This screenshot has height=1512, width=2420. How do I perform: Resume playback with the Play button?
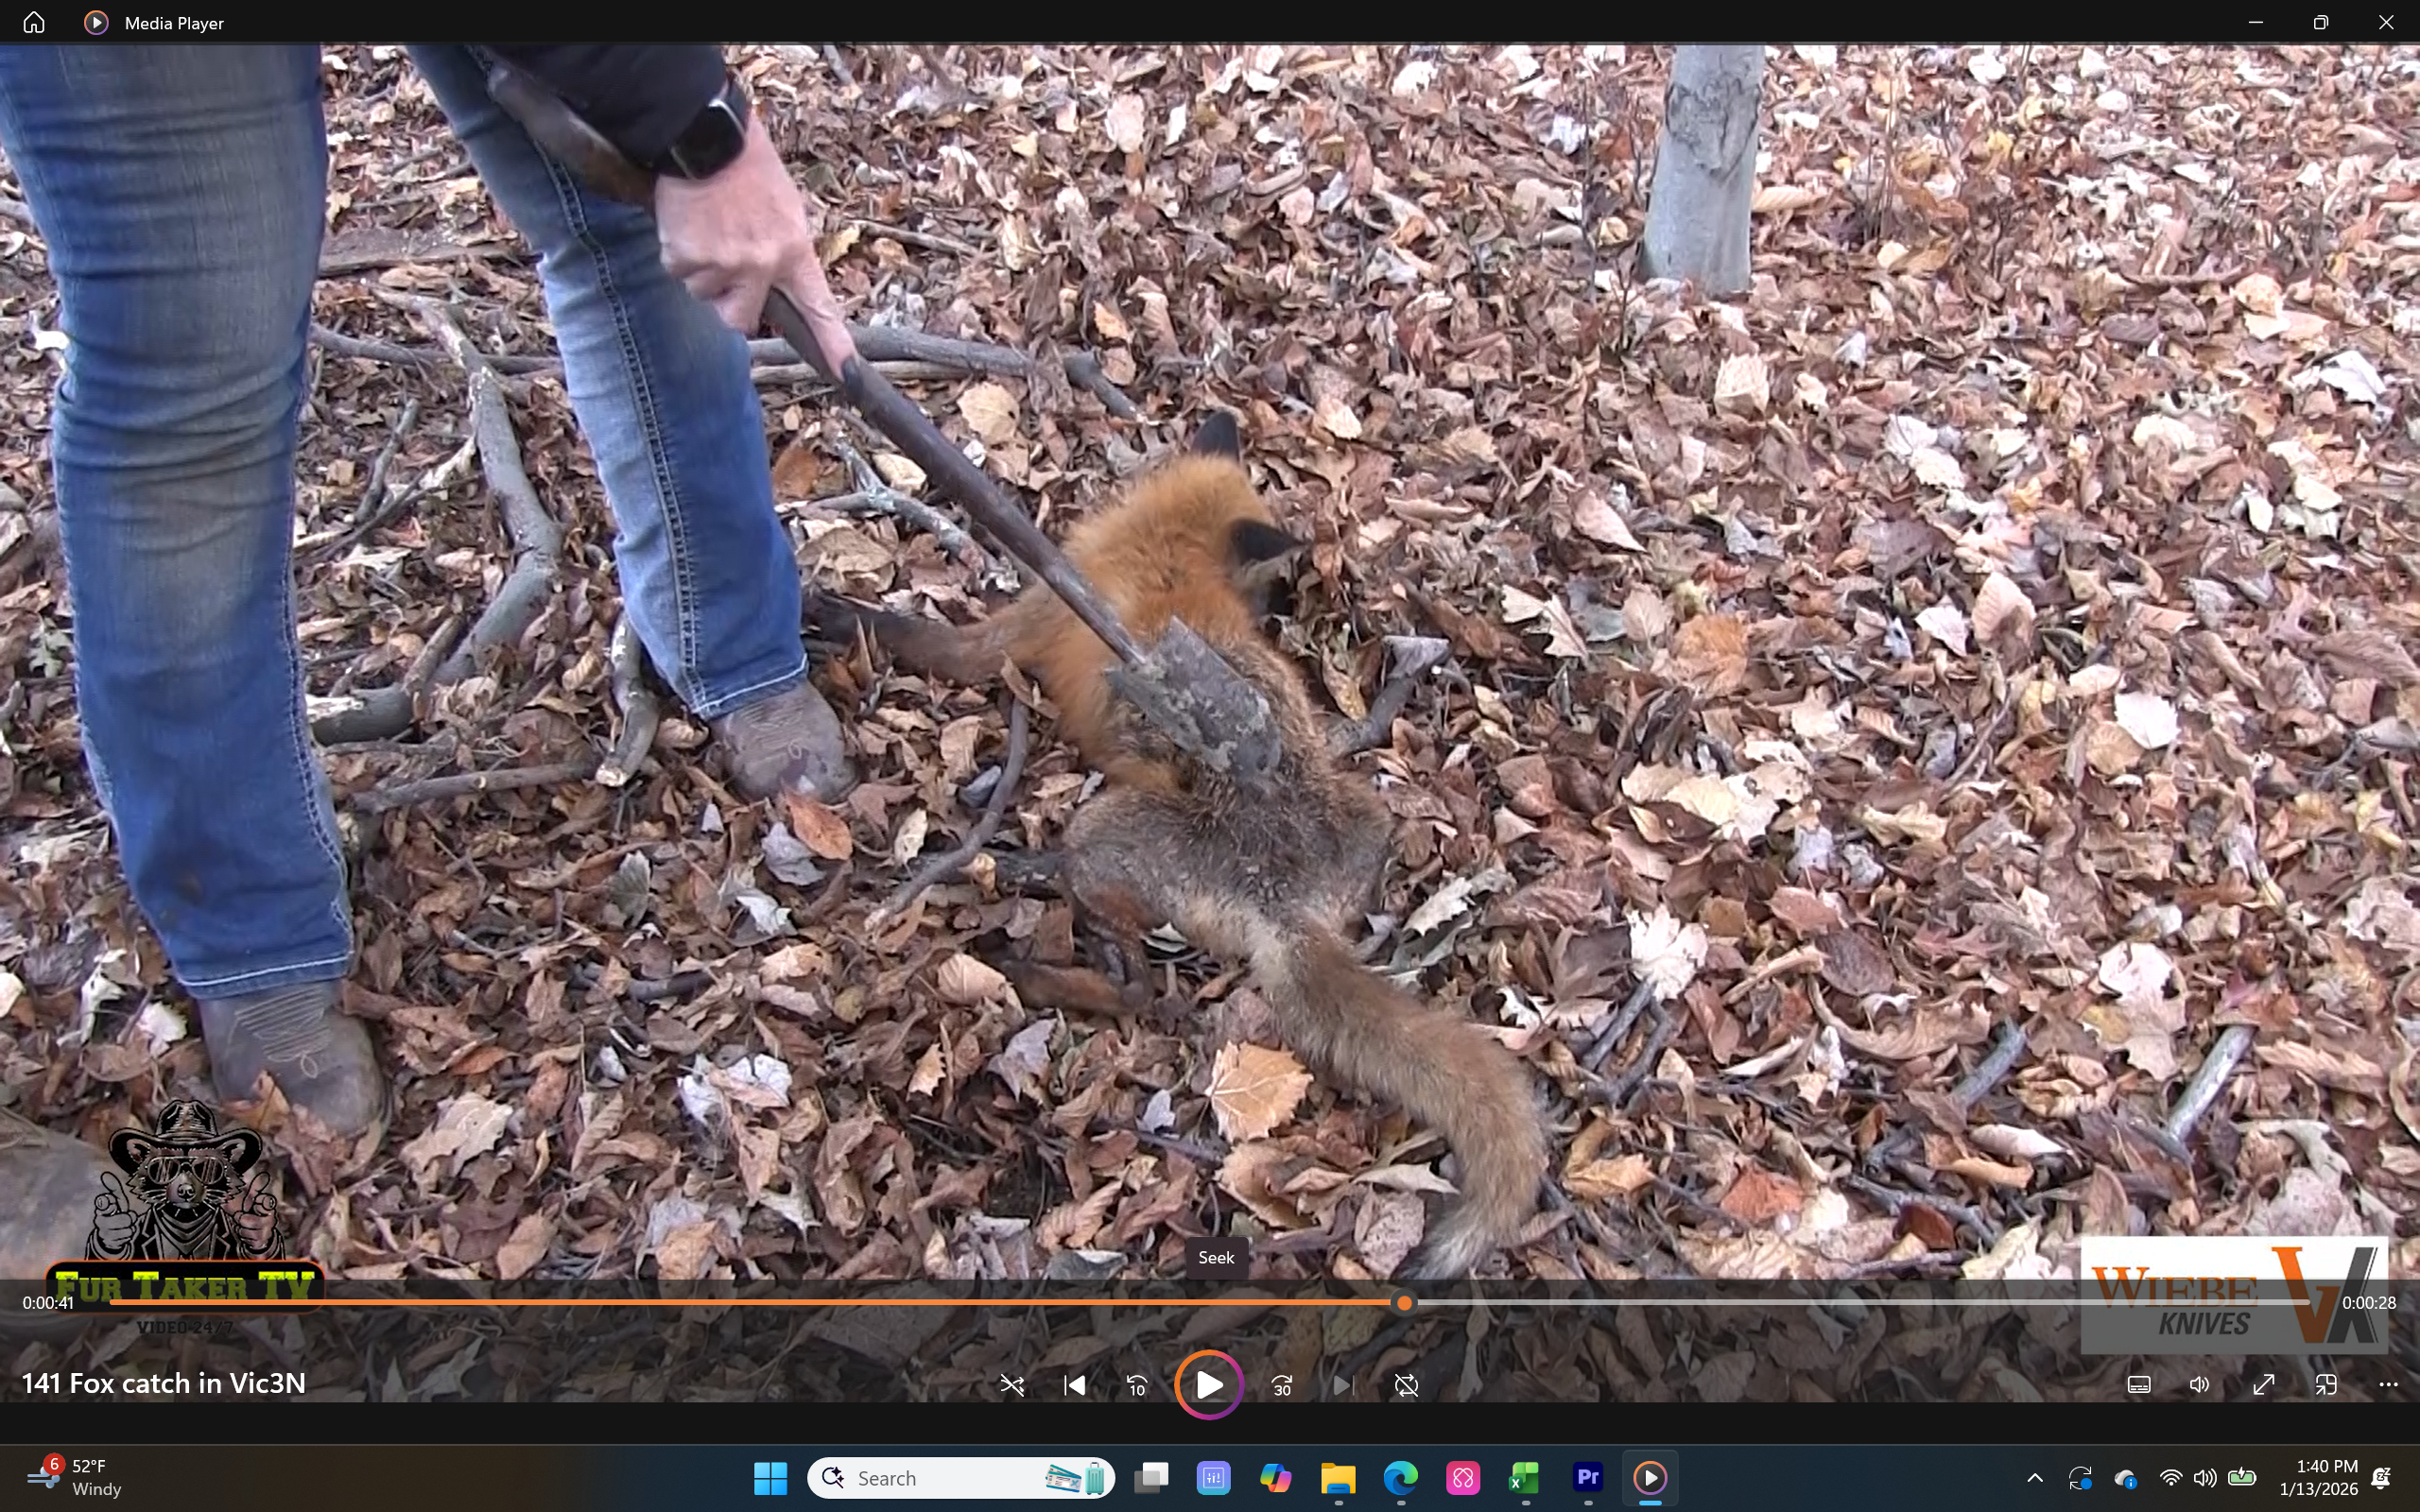click(x=1208, y=1385)
